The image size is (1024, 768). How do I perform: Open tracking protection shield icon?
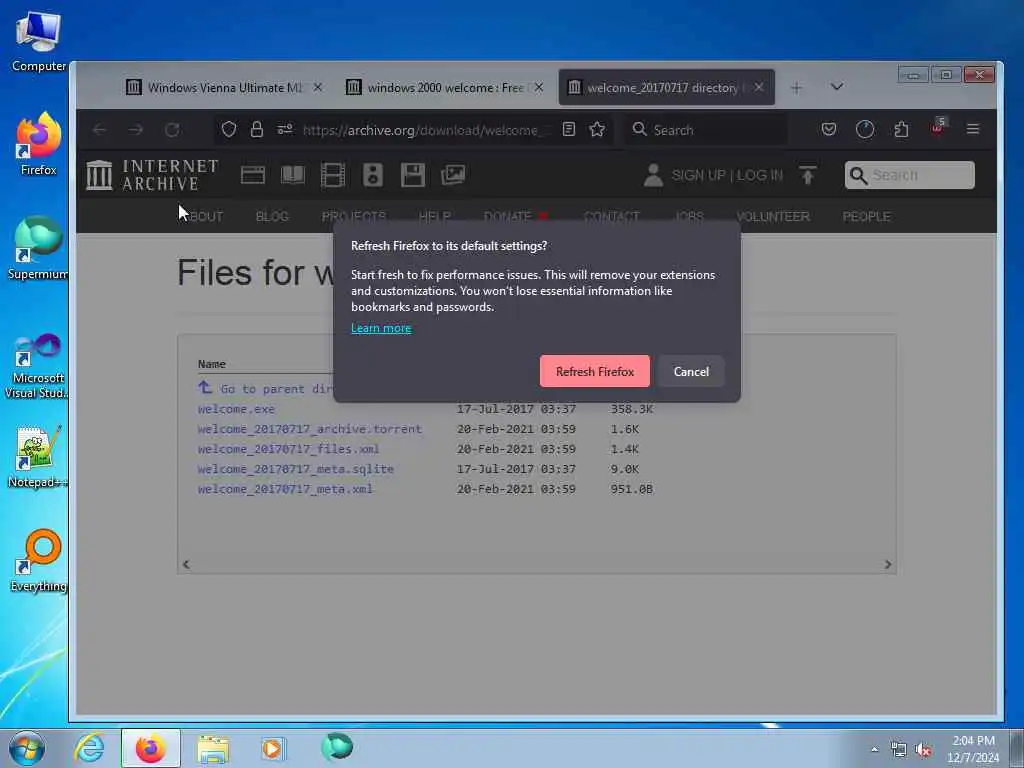point(229,129)
